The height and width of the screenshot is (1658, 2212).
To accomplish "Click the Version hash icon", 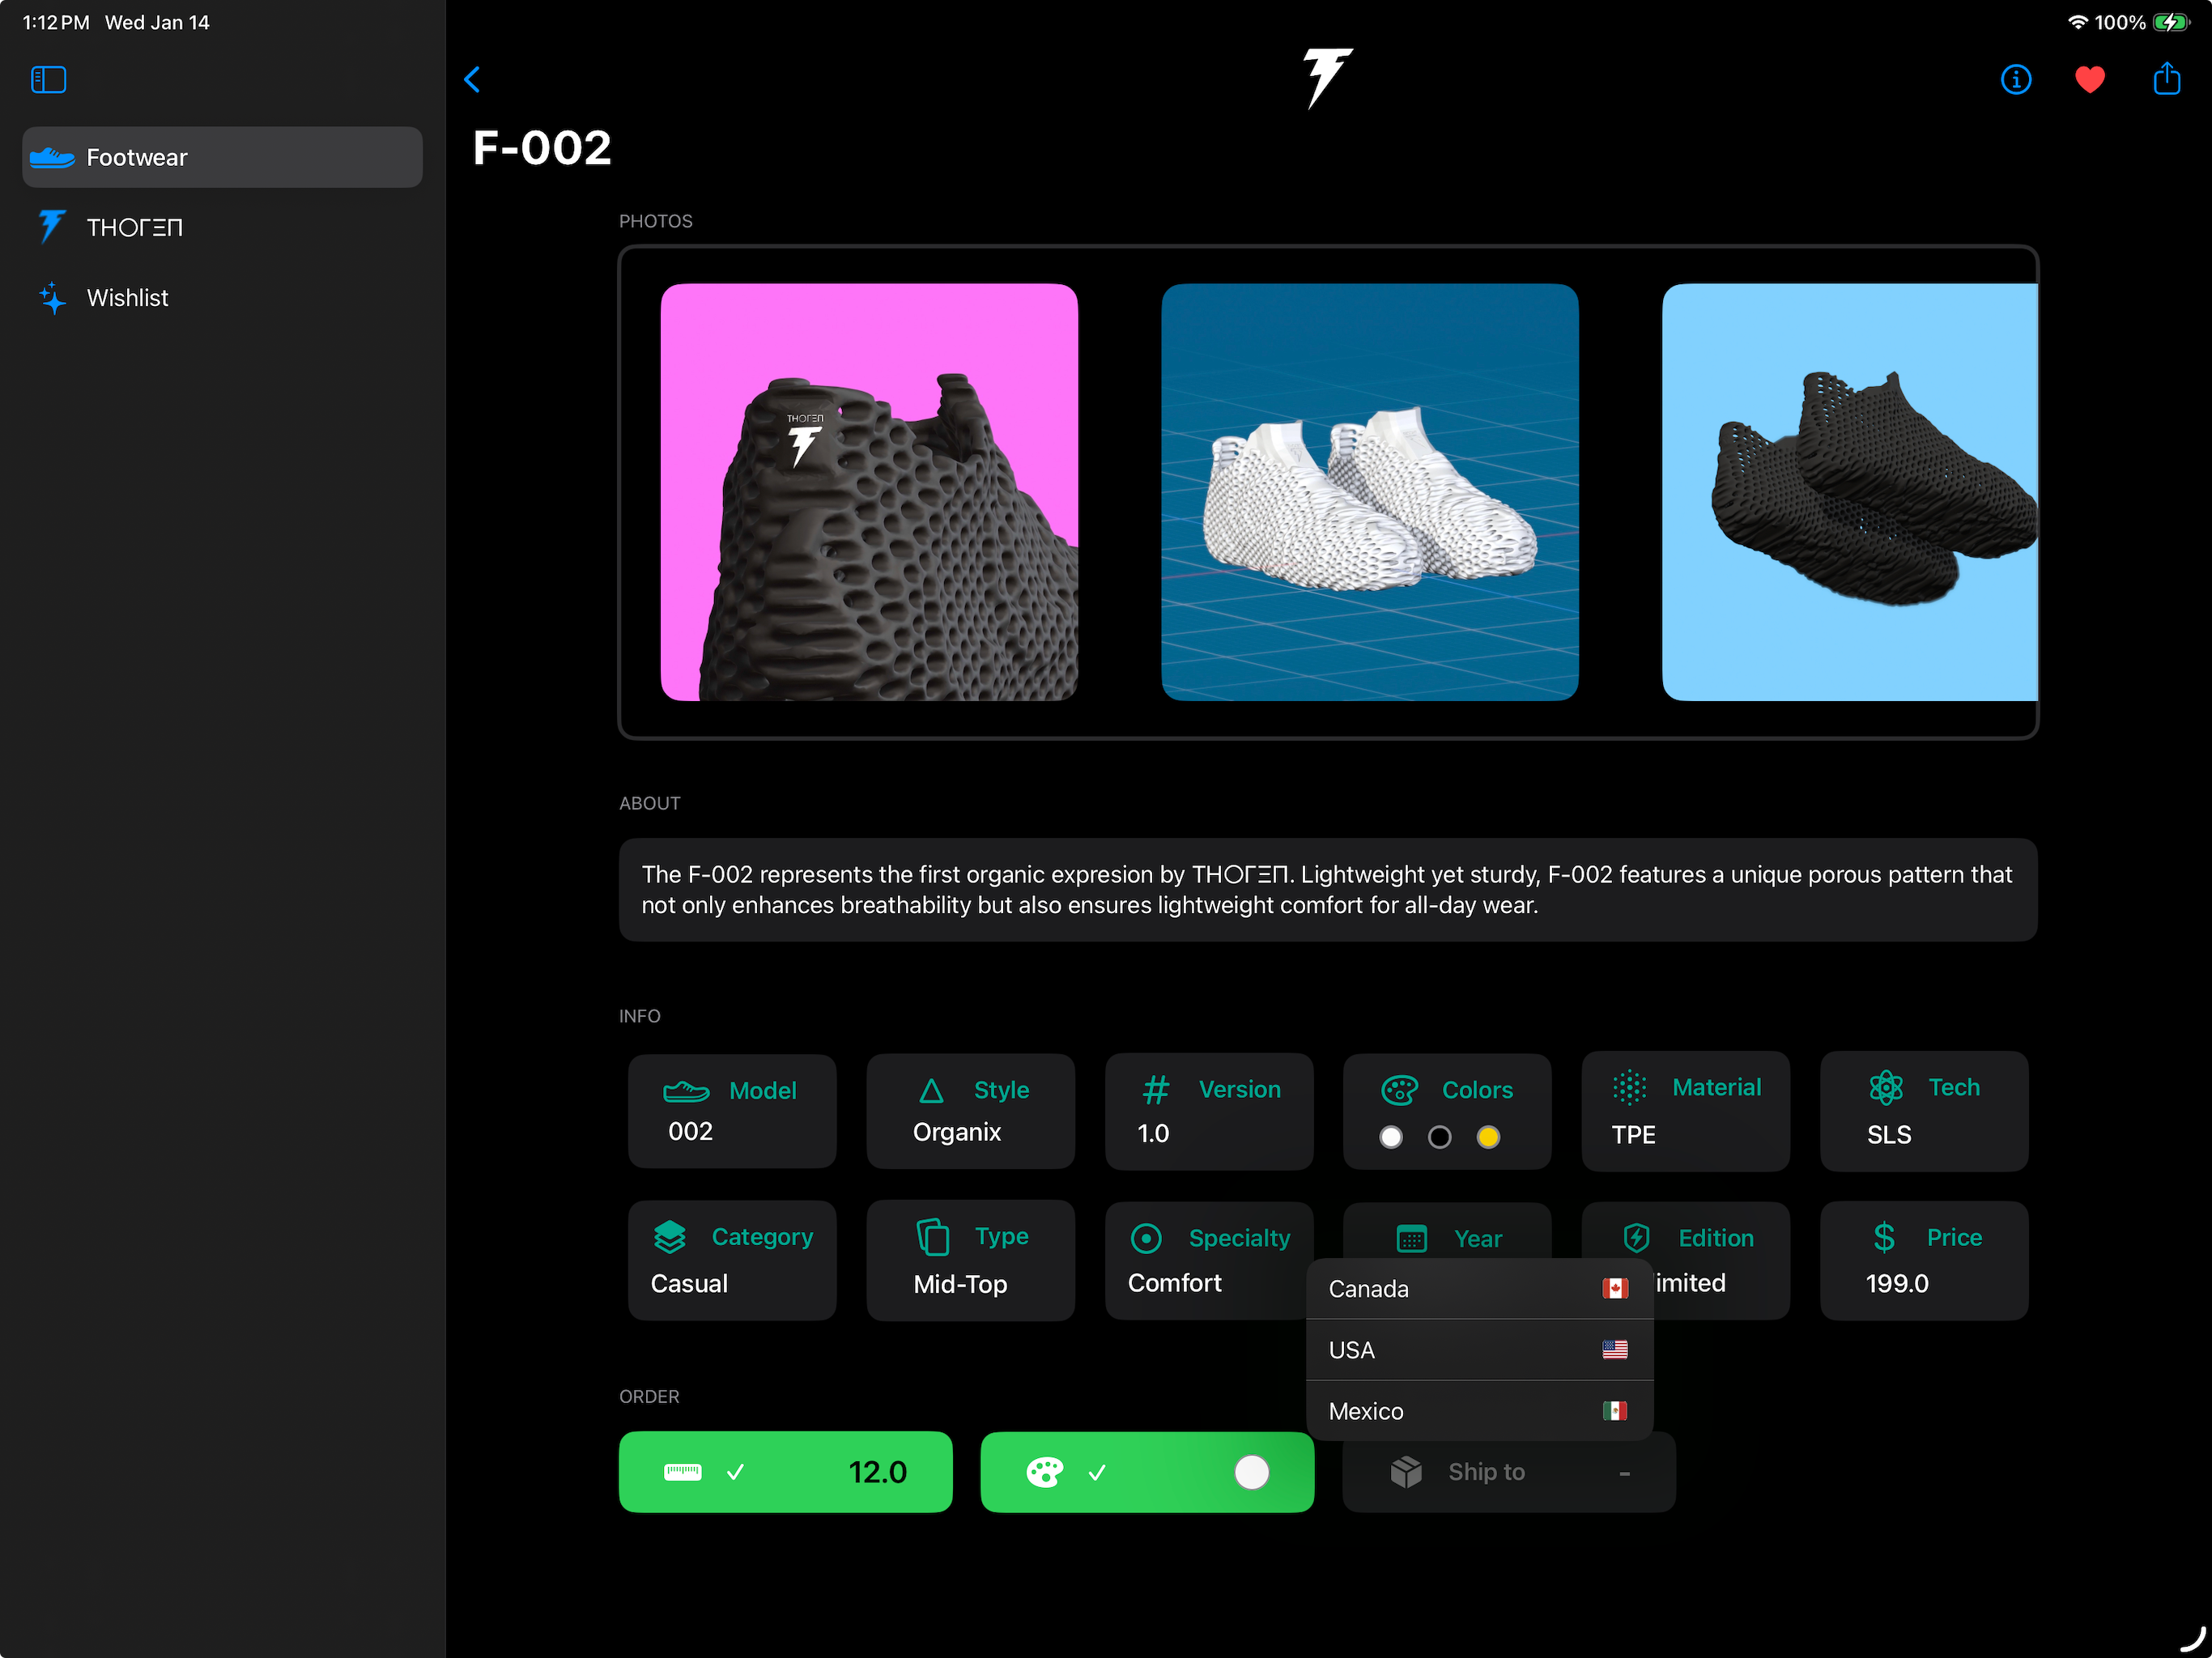I will pos(1156,1089).
